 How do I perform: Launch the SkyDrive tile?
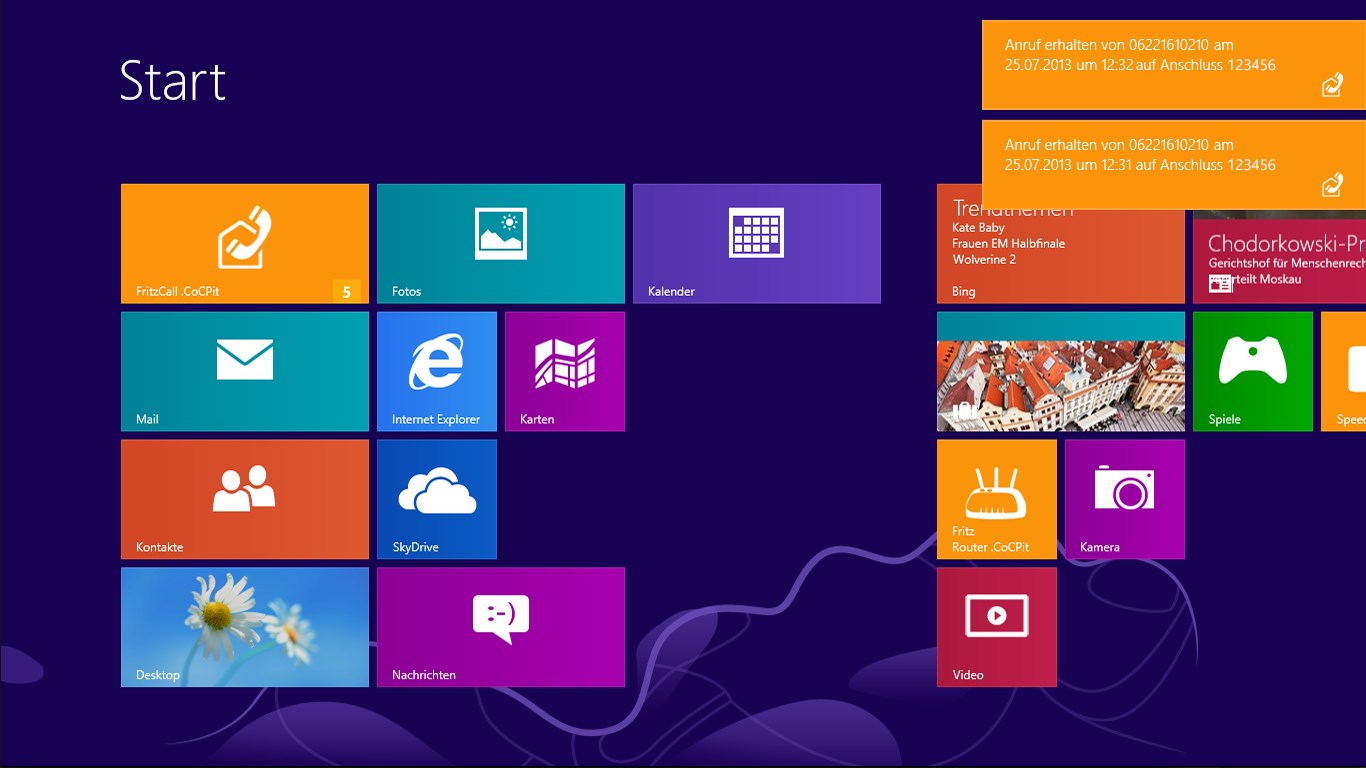pos(437,500)
